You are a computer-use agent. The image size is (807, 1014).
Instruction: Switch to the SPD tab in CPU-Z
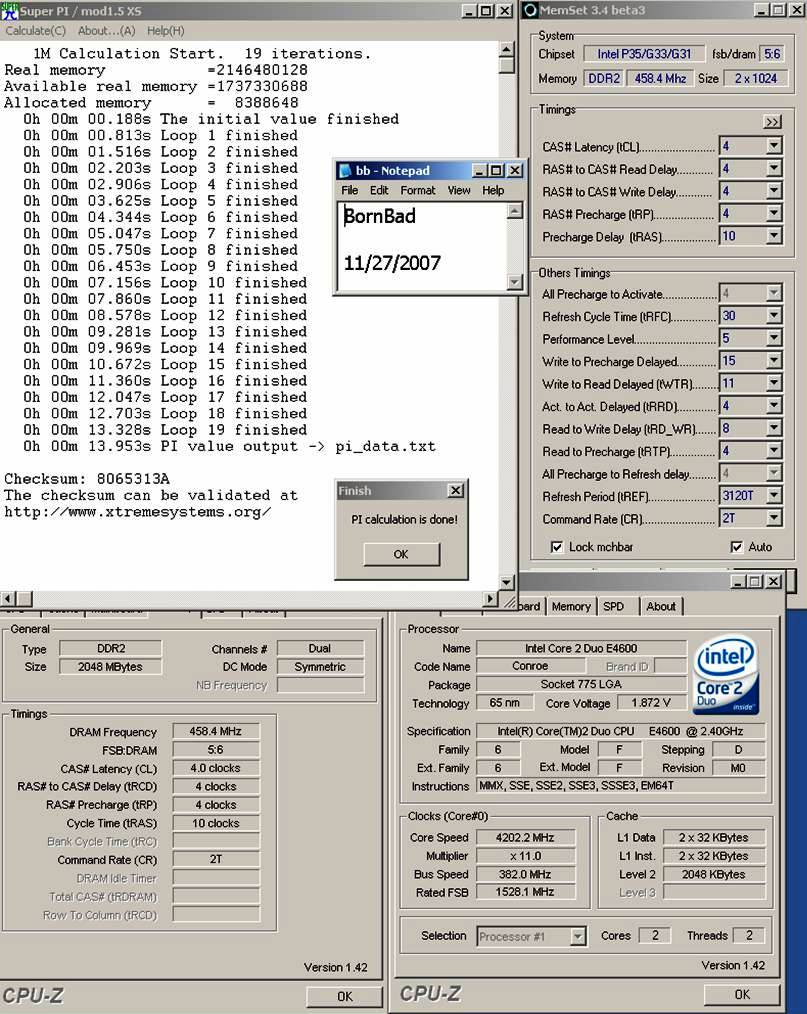pyautogui.click(x=614, y=607)
